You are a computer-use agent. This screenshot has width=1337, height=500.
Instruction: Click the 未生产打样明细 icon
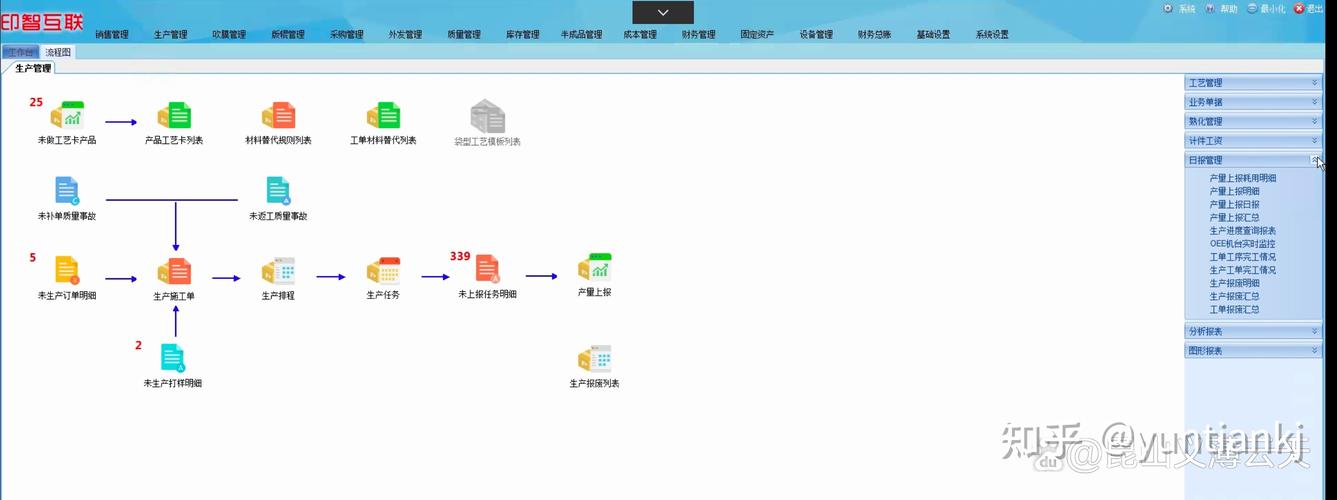173,359
